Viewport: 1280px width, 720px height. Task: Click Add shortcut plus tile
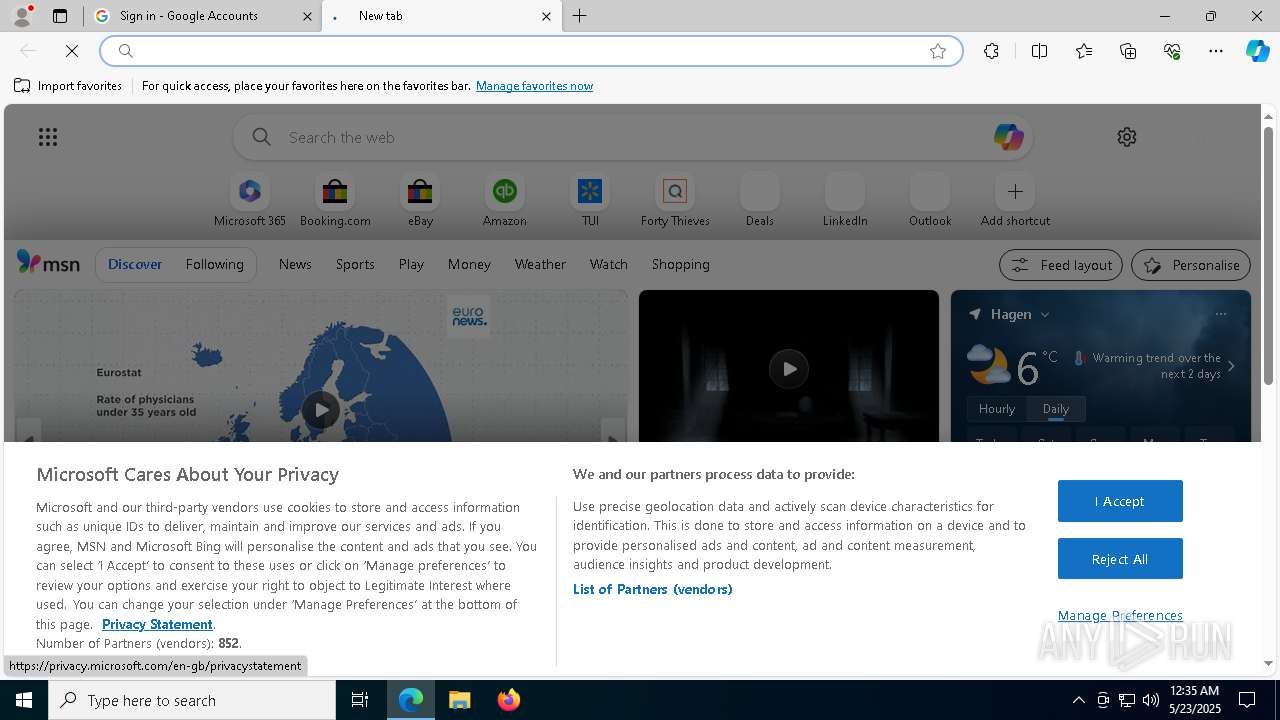(x=1015, y=201)
